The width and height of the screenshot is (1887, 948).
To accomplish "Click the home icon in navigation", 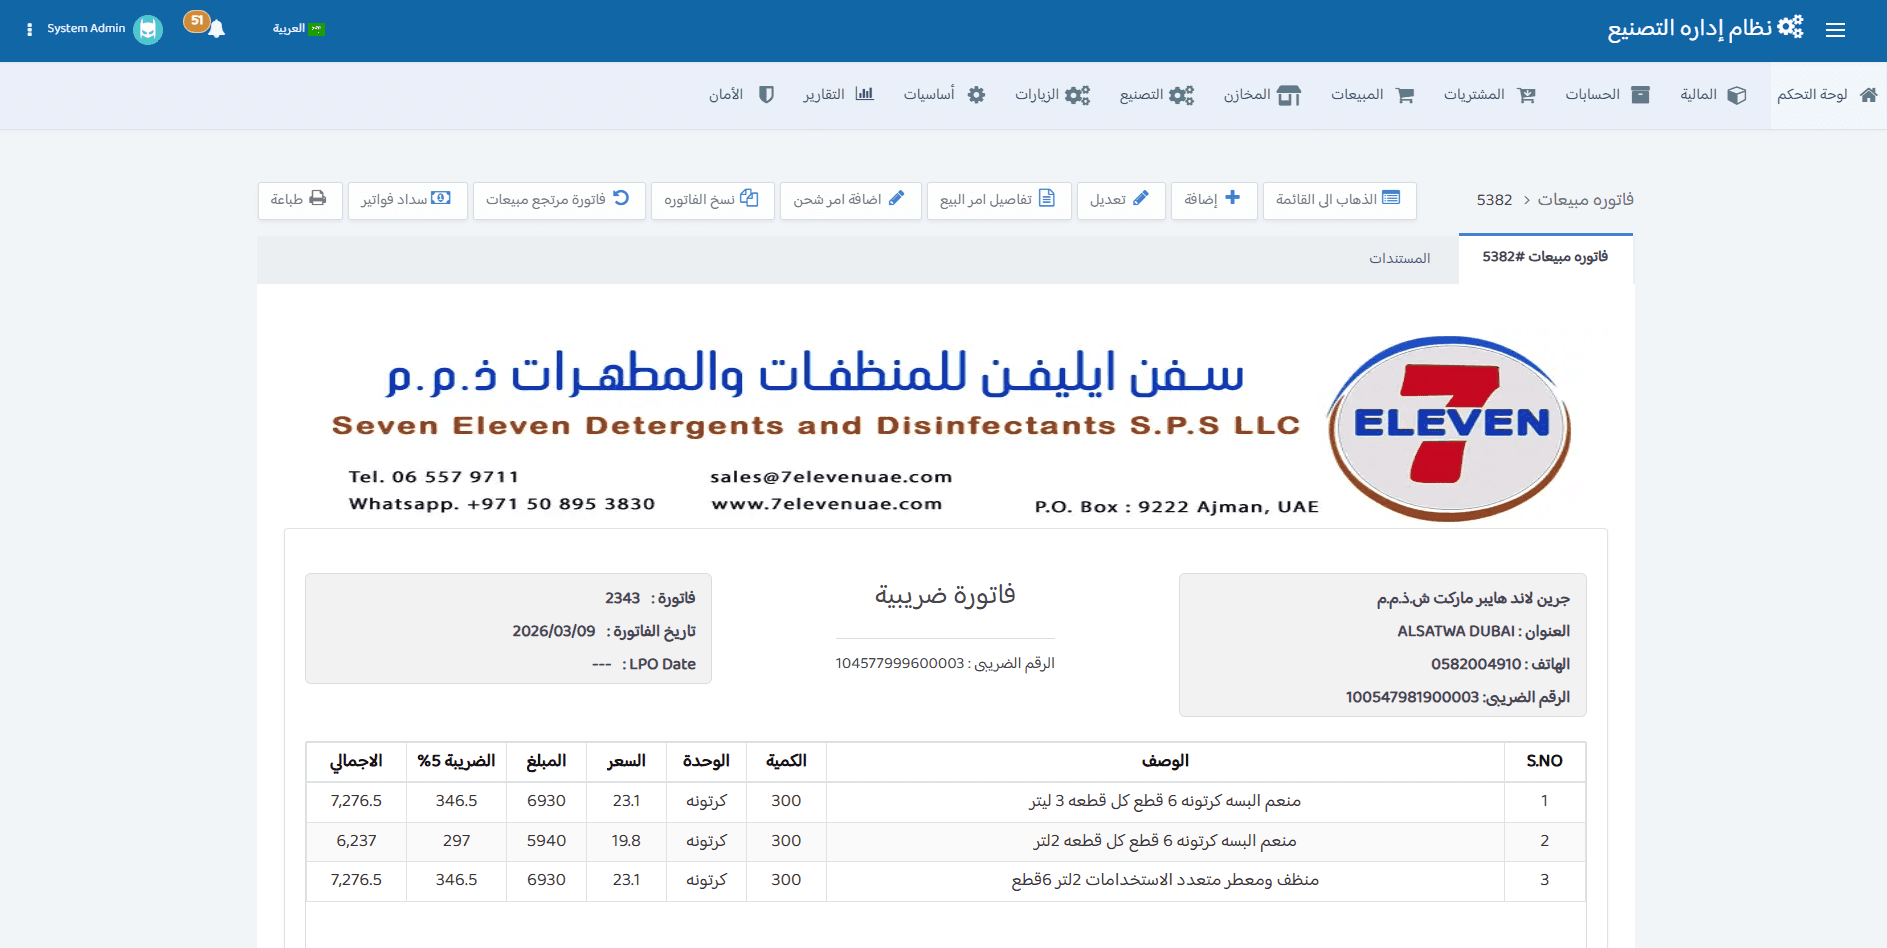I will coord(1868,95).
